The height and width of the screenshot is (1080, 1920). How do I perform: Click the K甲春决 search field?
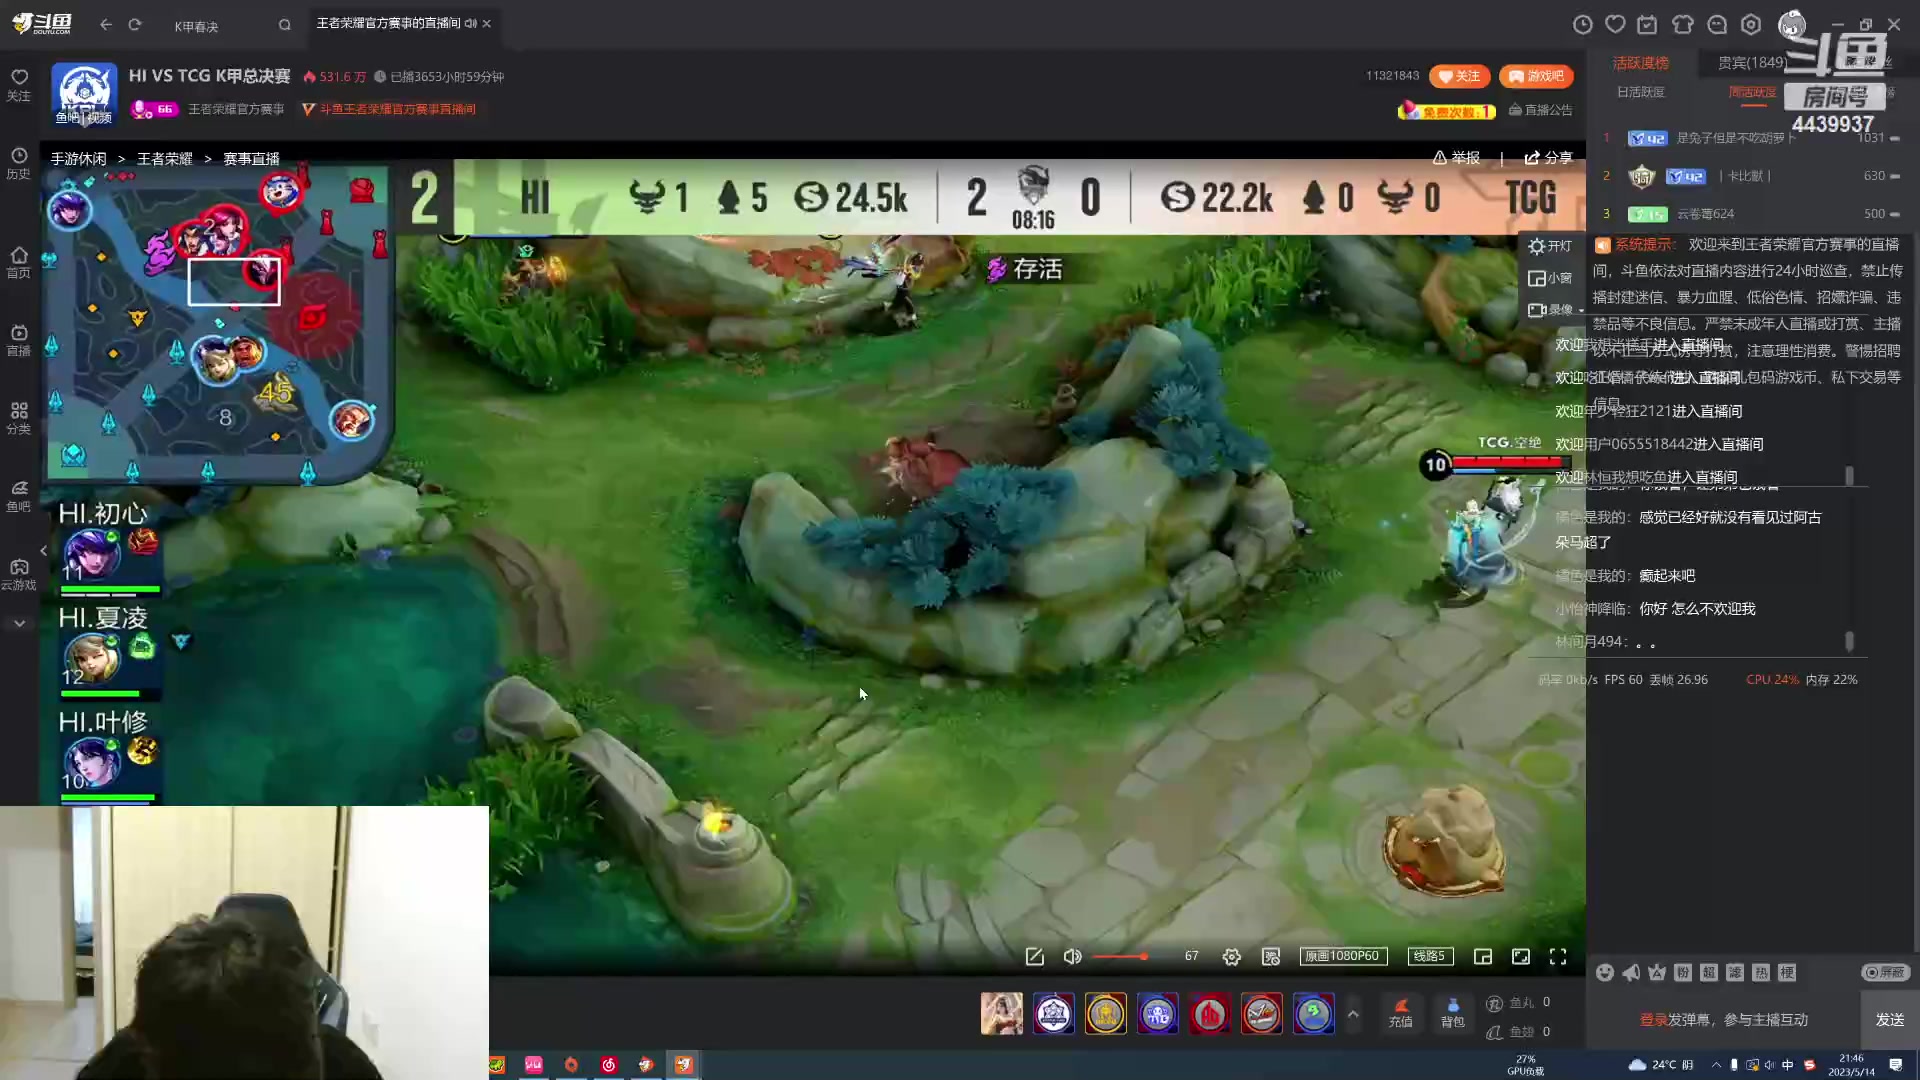point(220,26)
